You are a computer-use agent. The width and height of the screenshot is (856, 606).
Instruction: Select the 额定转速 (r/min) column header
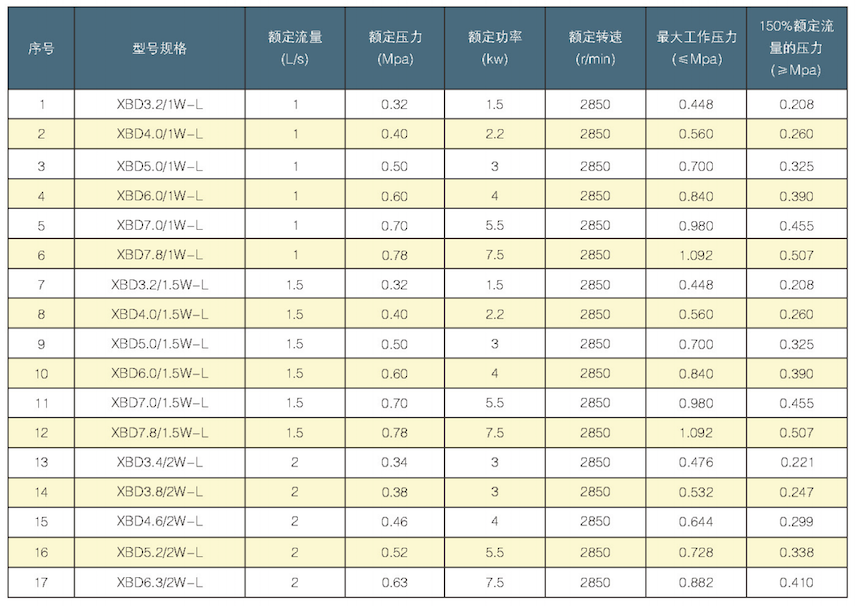(x=595, y=48)
